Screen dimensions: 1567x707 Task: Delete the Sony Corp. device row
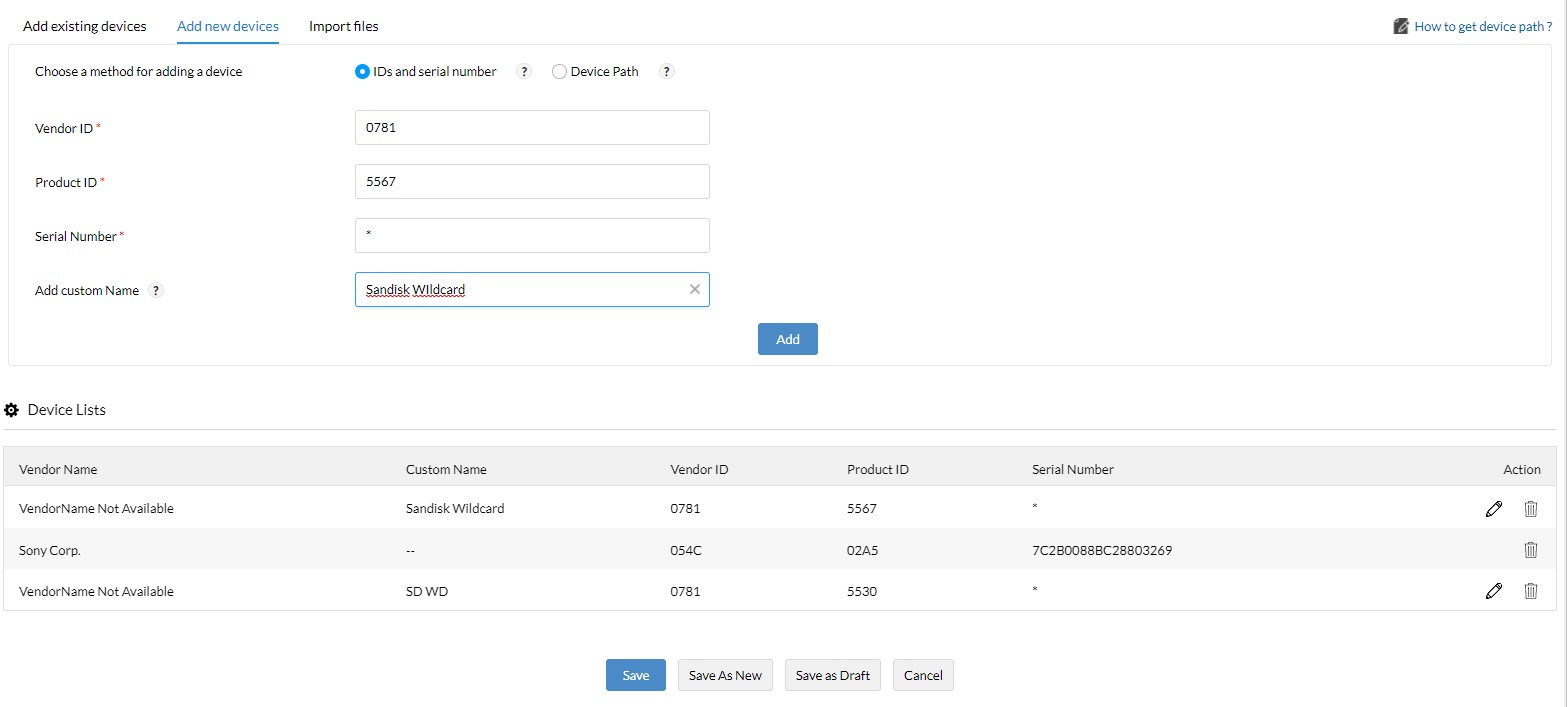[1530, 550]
